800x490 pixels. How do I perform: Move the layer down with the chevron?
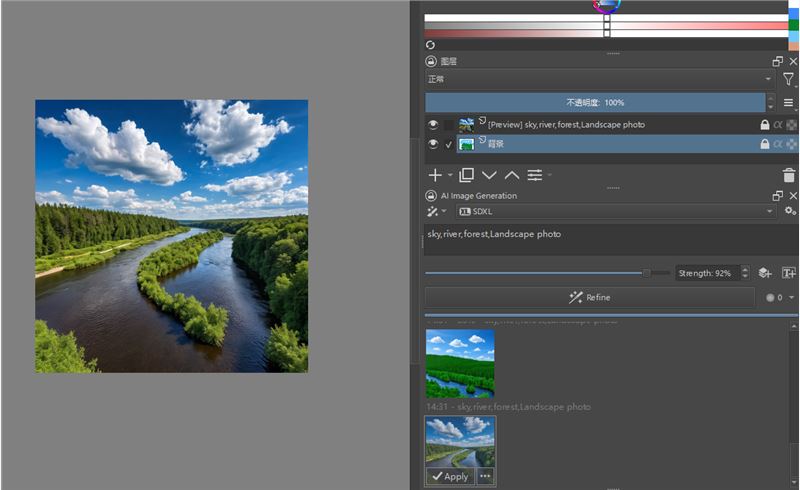click(x=489, y=176)
